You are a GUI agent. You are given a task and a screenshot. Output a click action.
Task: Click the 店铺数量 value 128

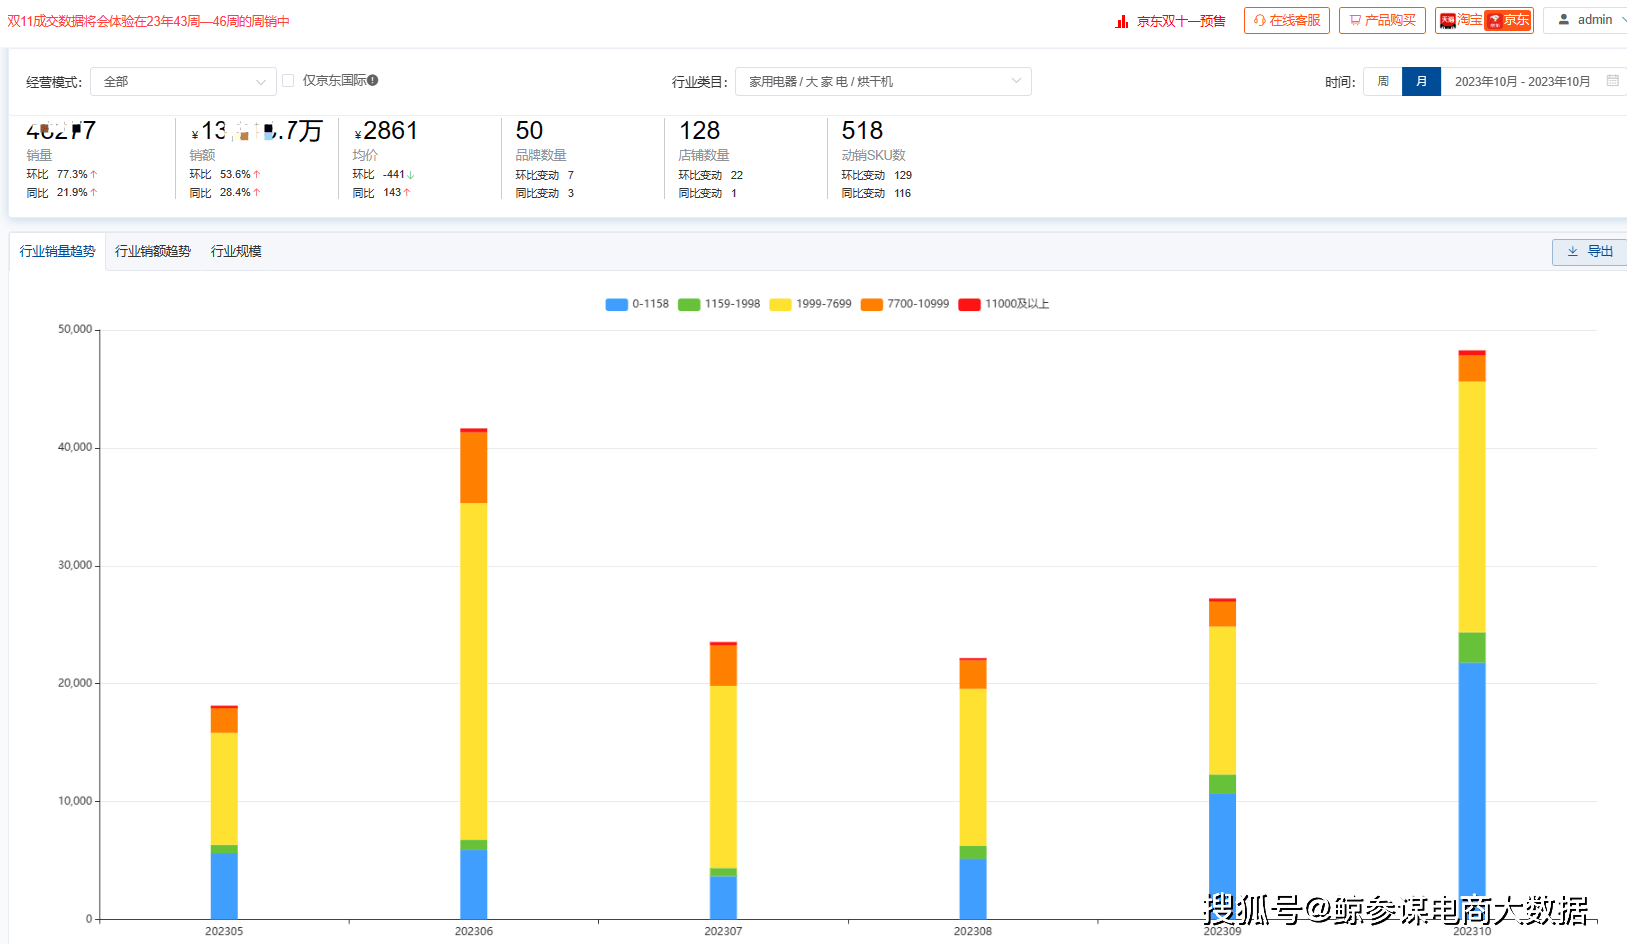tap(699, 131)
